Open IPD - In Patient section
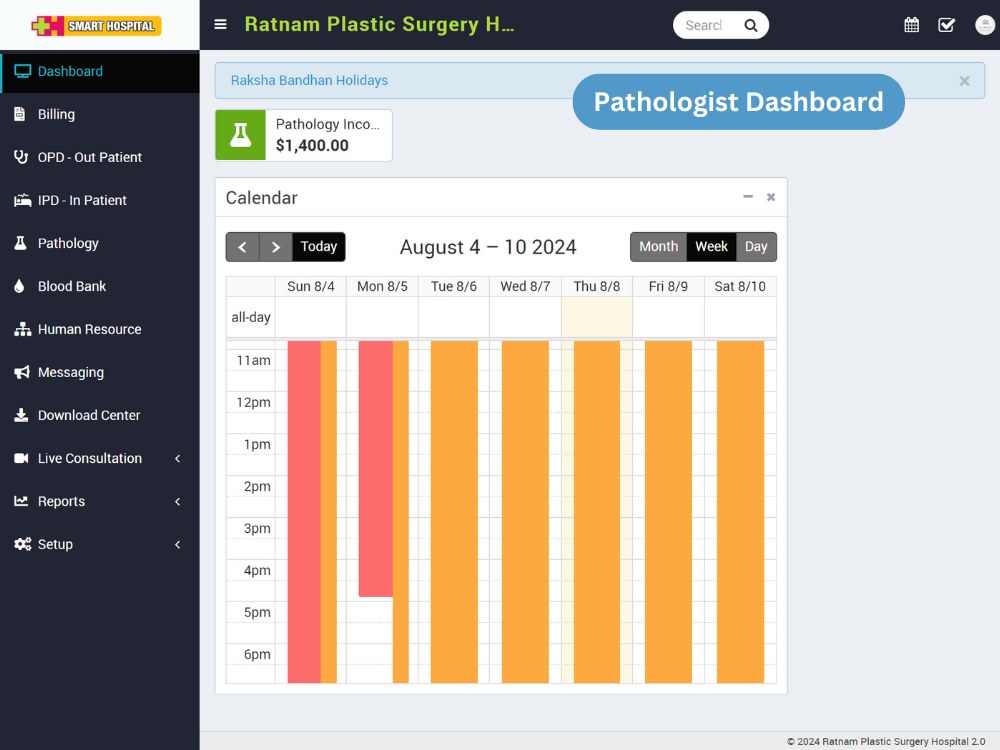 [x=99, y=200]
